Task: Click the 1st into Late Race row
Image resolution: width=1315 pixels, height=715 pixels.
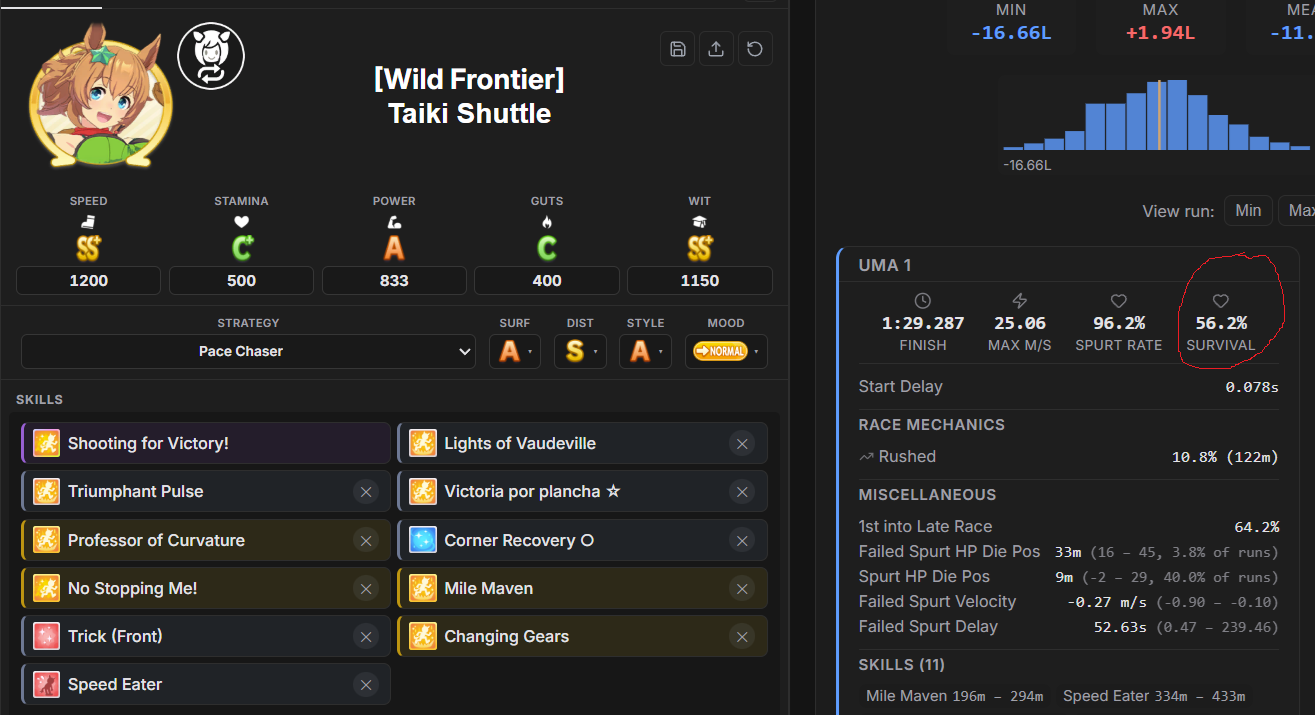Action: [1069, 527]
